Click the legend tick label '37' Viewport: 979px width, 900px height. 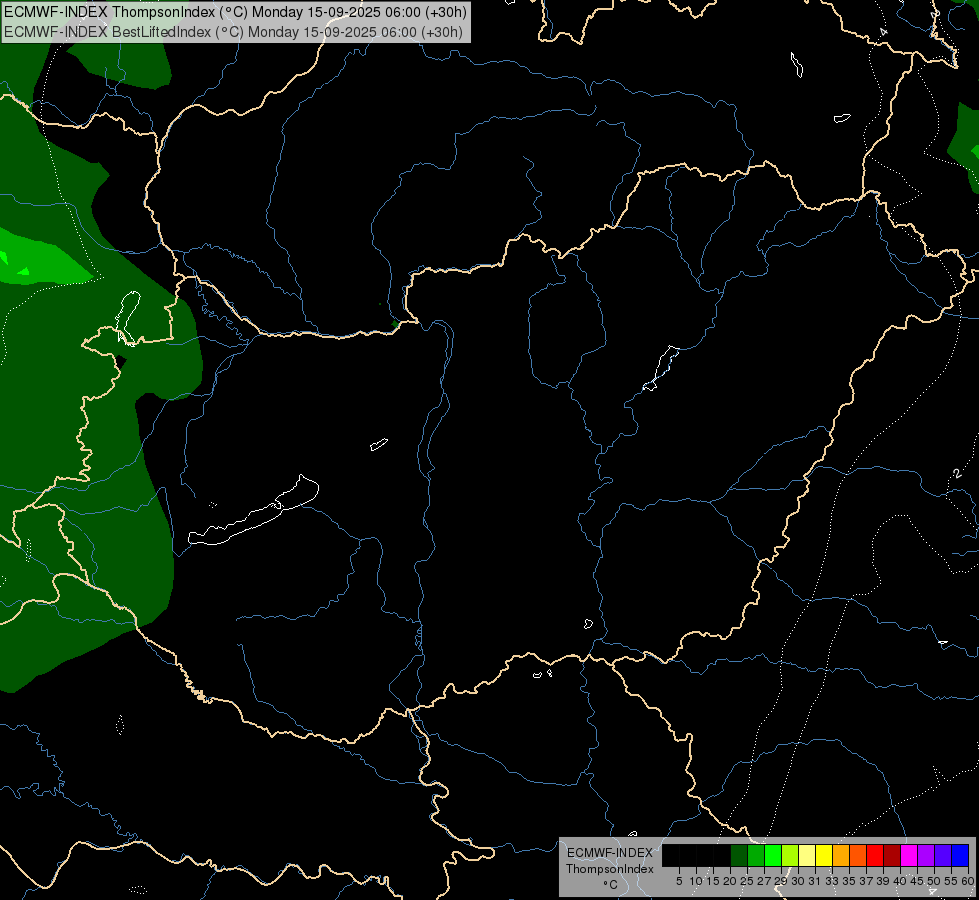point(867,881)
